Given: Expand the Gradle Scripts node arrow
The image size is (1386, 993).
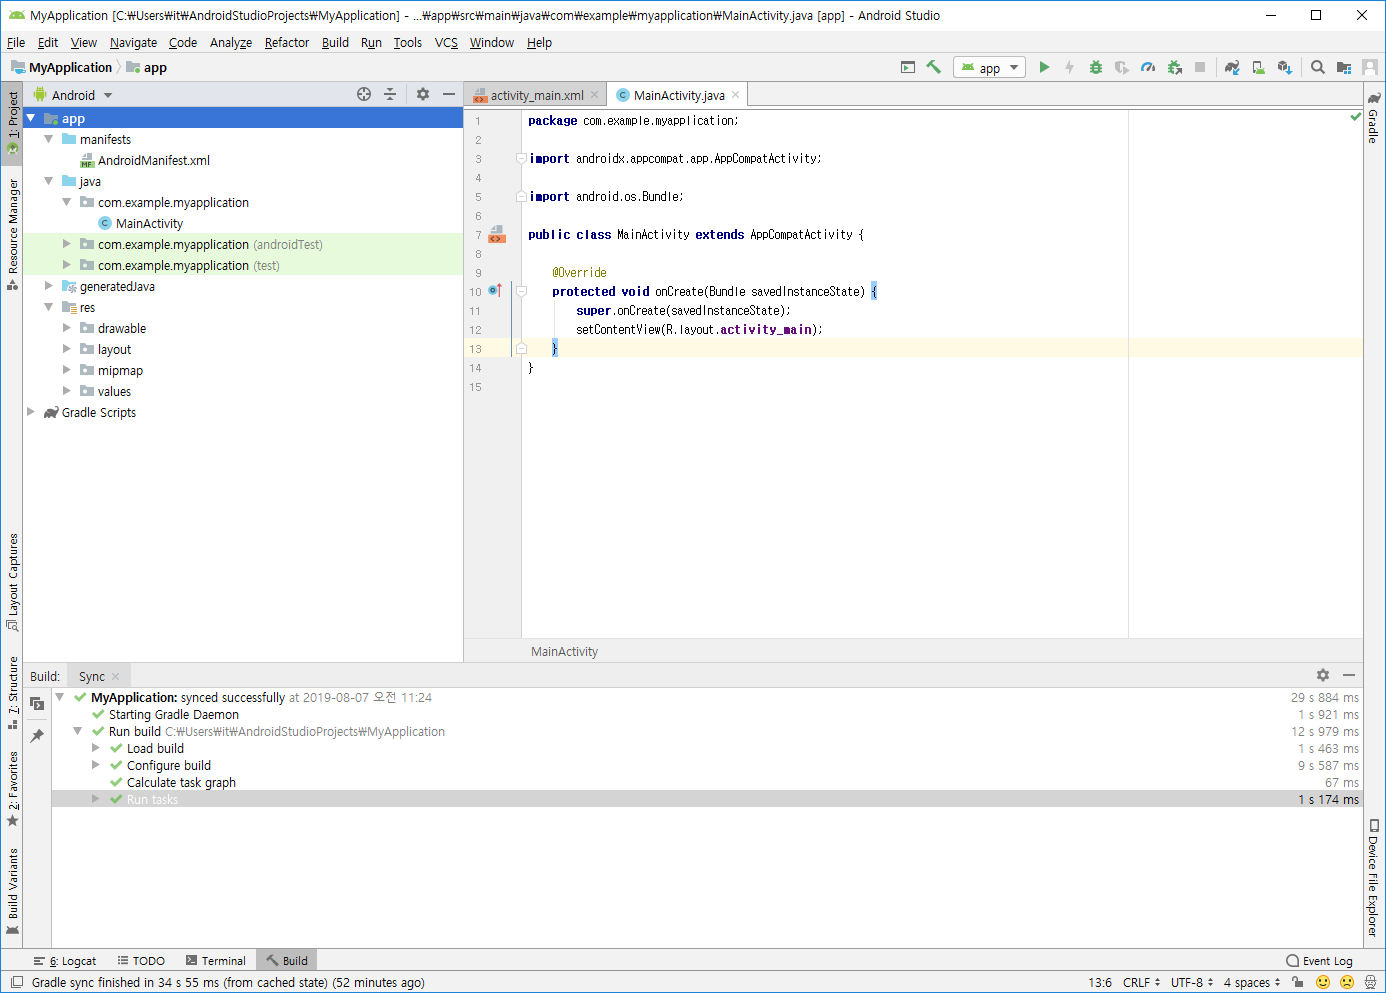Looking at the screenshot, I should pos(30,412).
